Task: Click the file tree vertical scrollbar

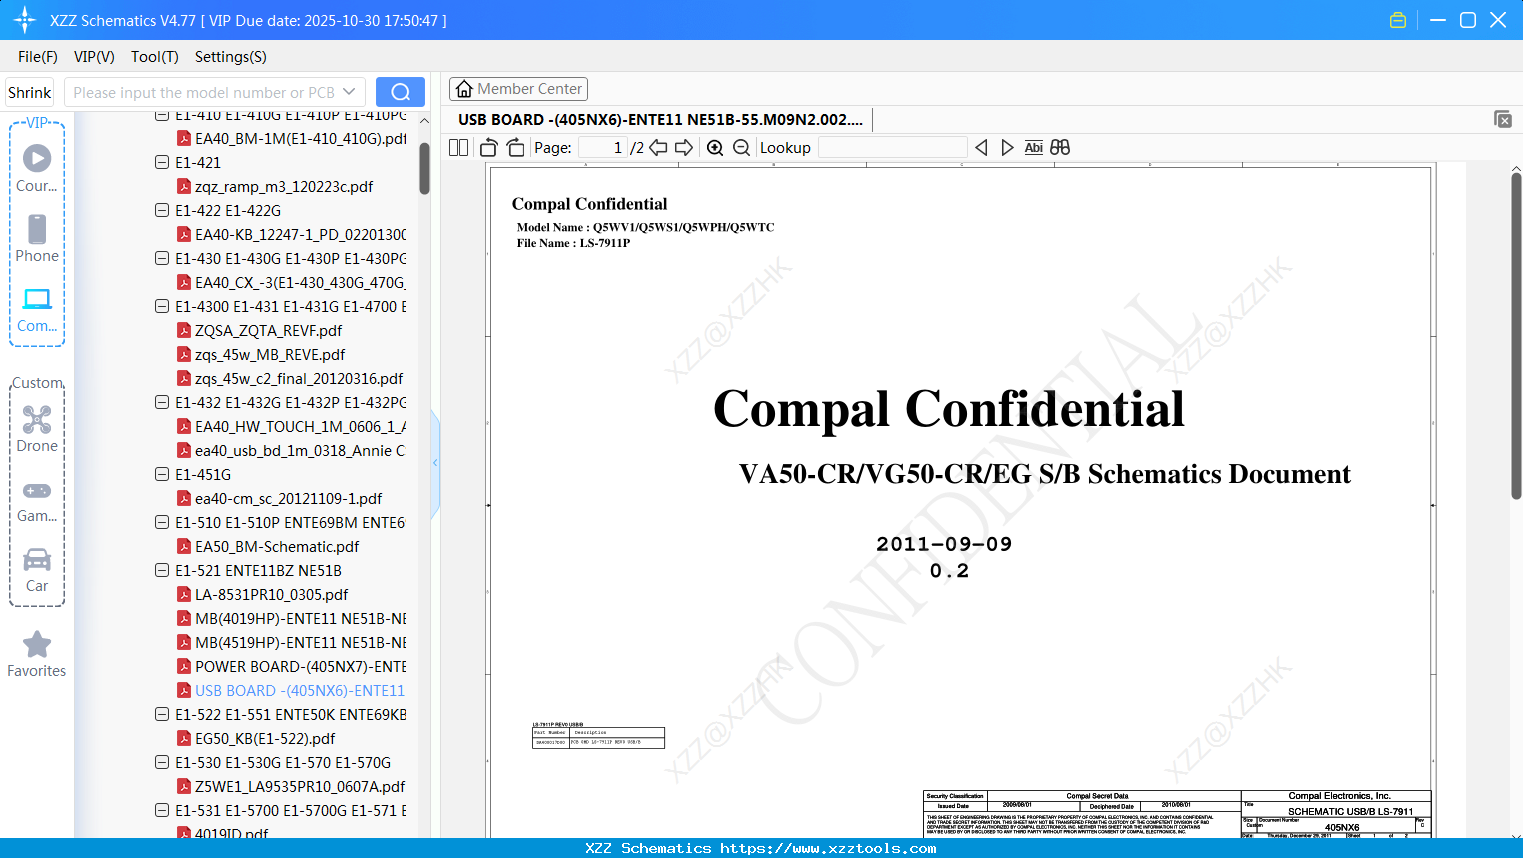Action: tap(424, 168)
